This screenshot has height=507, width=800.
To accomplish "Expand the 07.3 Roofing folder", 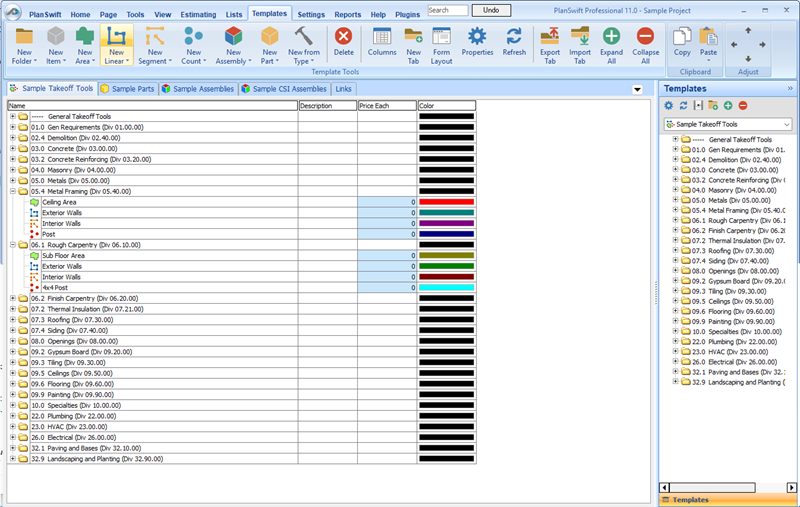I will coord(13,320).
